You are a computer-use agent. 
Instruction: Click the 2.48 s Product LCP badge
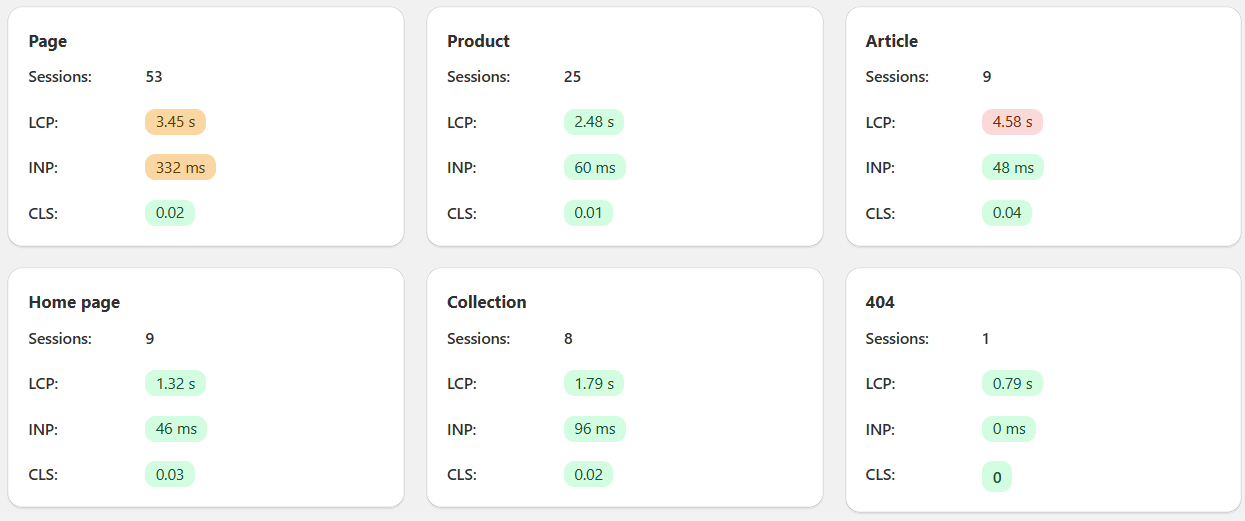(x=593, y=122)
